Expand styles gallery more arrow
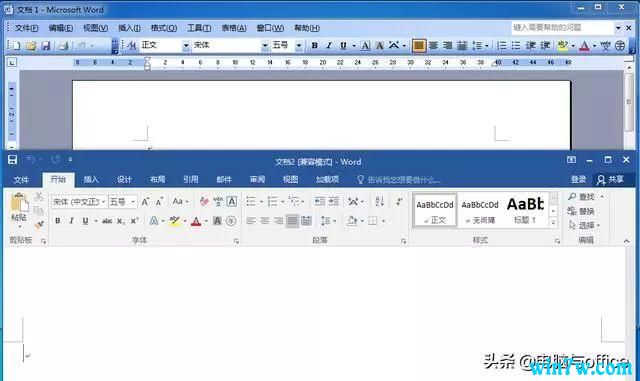The image size is (640, 381). [x=553, y=223]
